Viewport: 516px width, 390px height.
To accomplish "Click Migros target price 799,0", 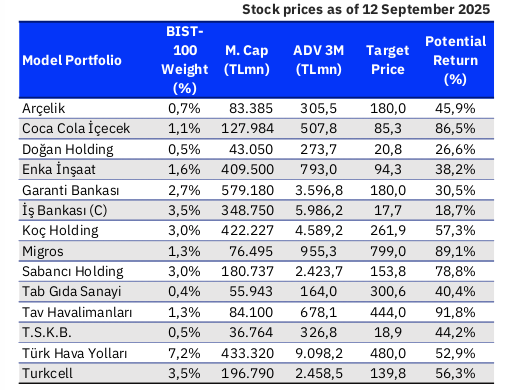I will click(388, 251).
